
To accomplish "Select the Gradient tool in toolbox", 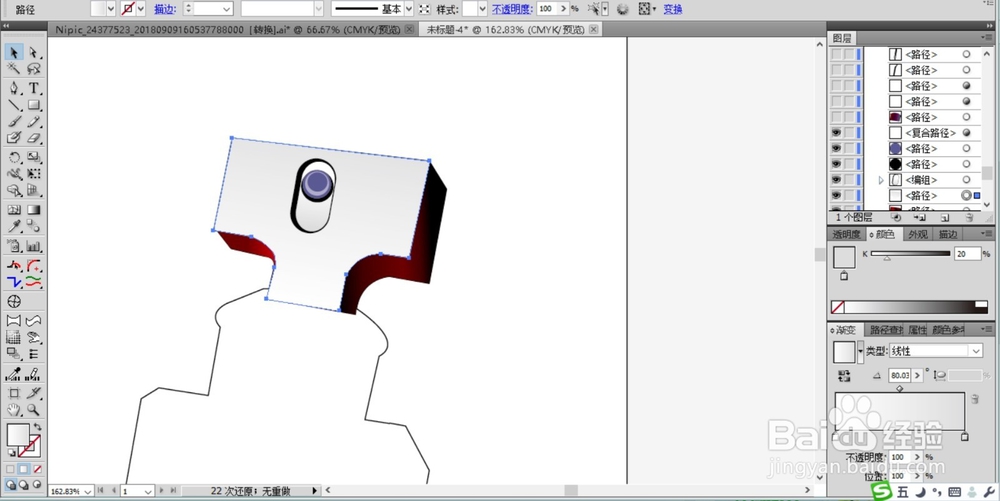I will (33, 209).
